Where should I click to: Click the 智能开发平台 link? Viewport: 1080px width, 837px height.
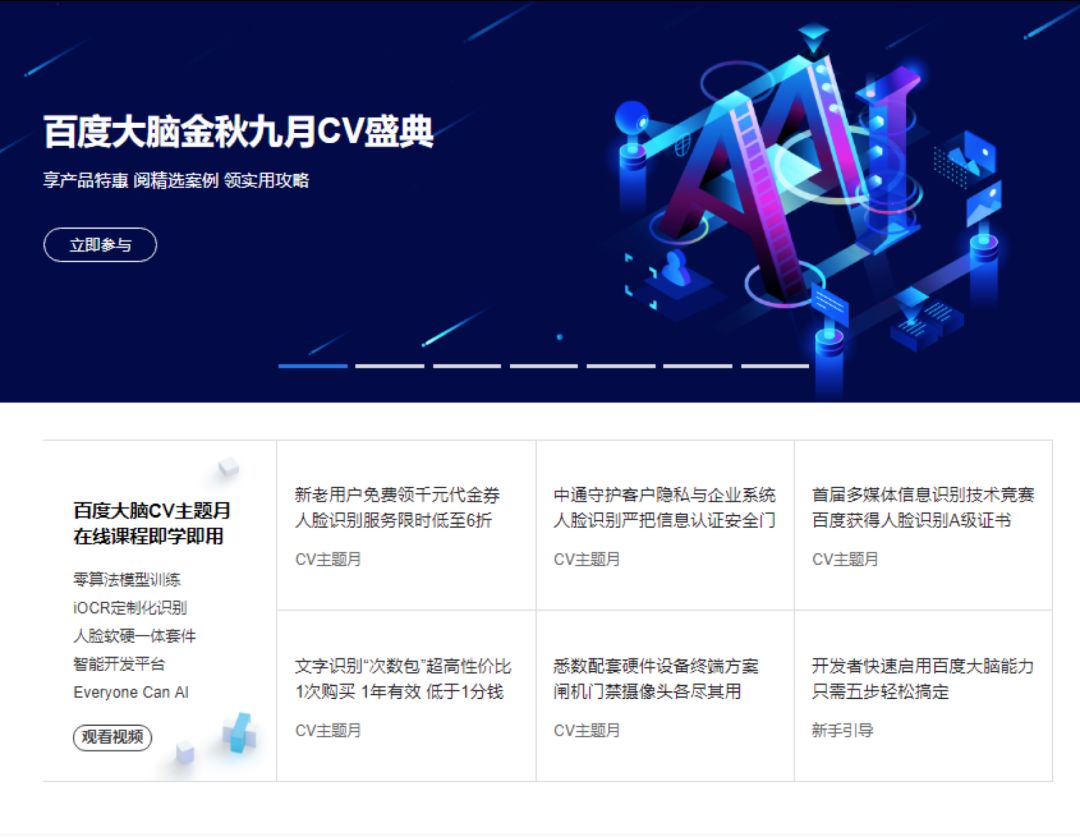click(119, 664)
